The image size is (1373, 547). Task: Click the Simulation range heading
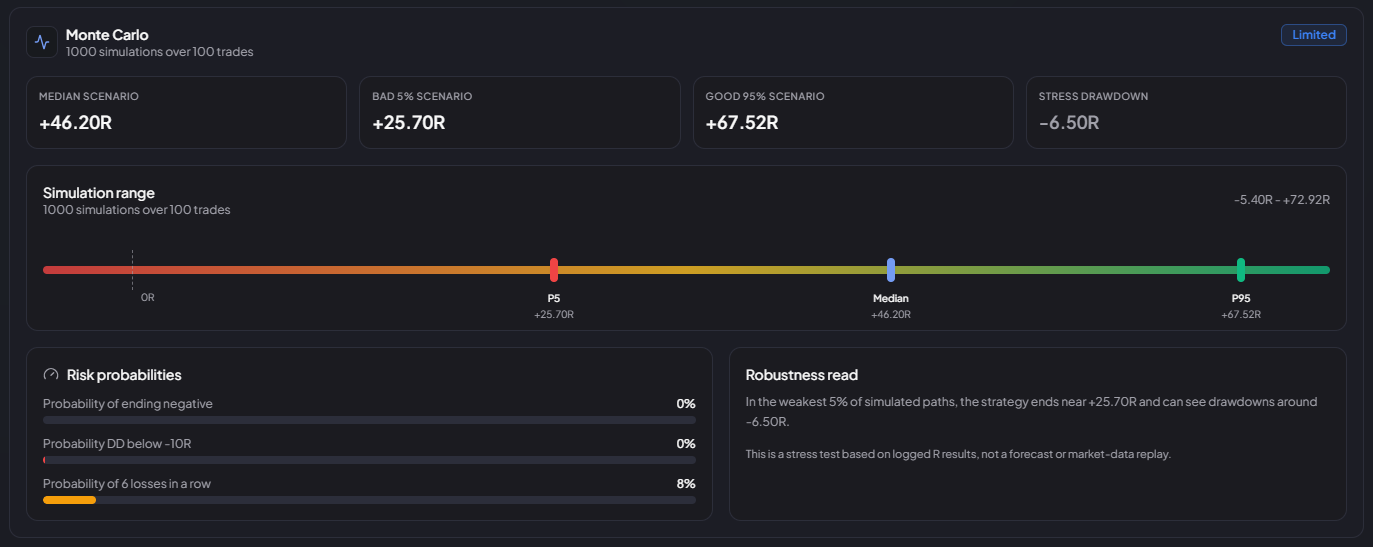pos(99,193)
